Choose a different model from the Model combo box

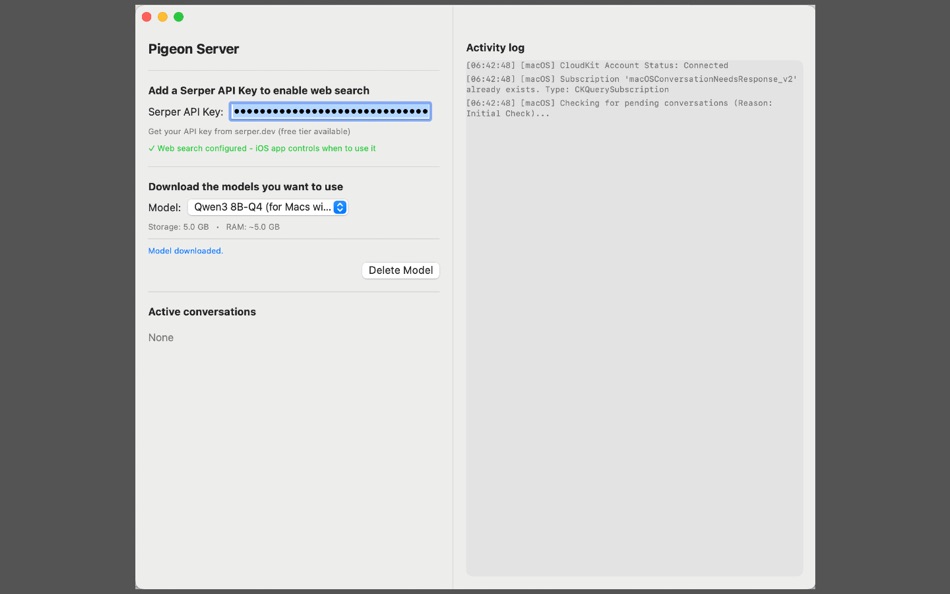pos(266,207)
